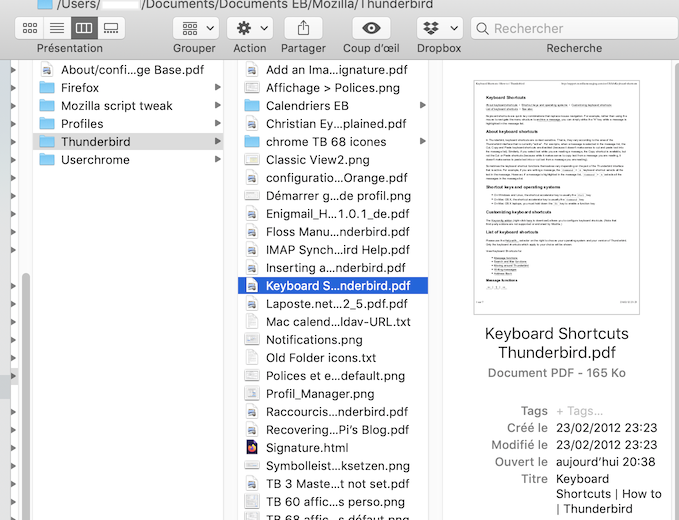
Task: Expand the Calendriers EB arrow
Action: coord(423,105)
